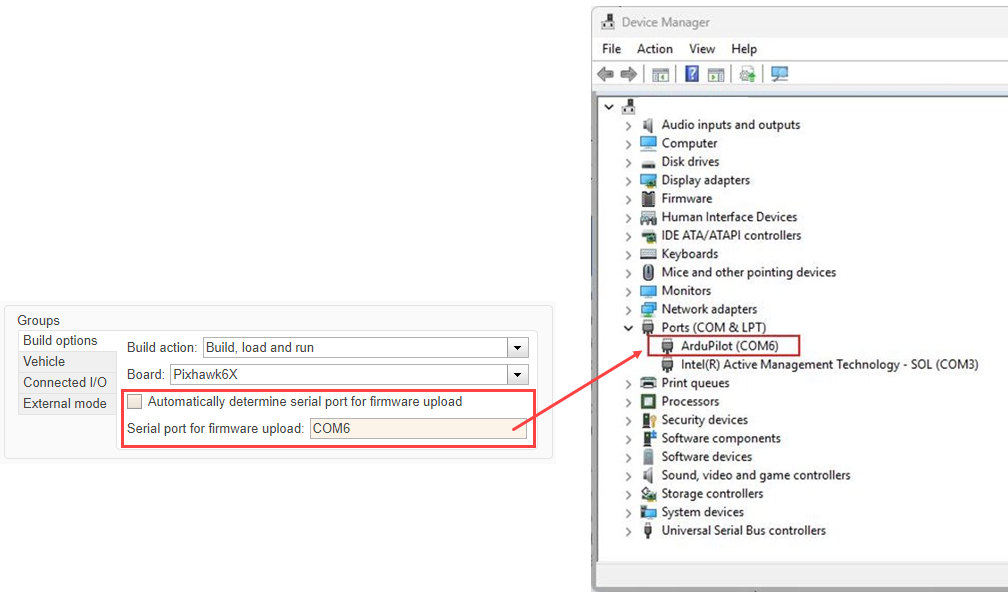
Task: Open the View menu
Action: [702, 49]
